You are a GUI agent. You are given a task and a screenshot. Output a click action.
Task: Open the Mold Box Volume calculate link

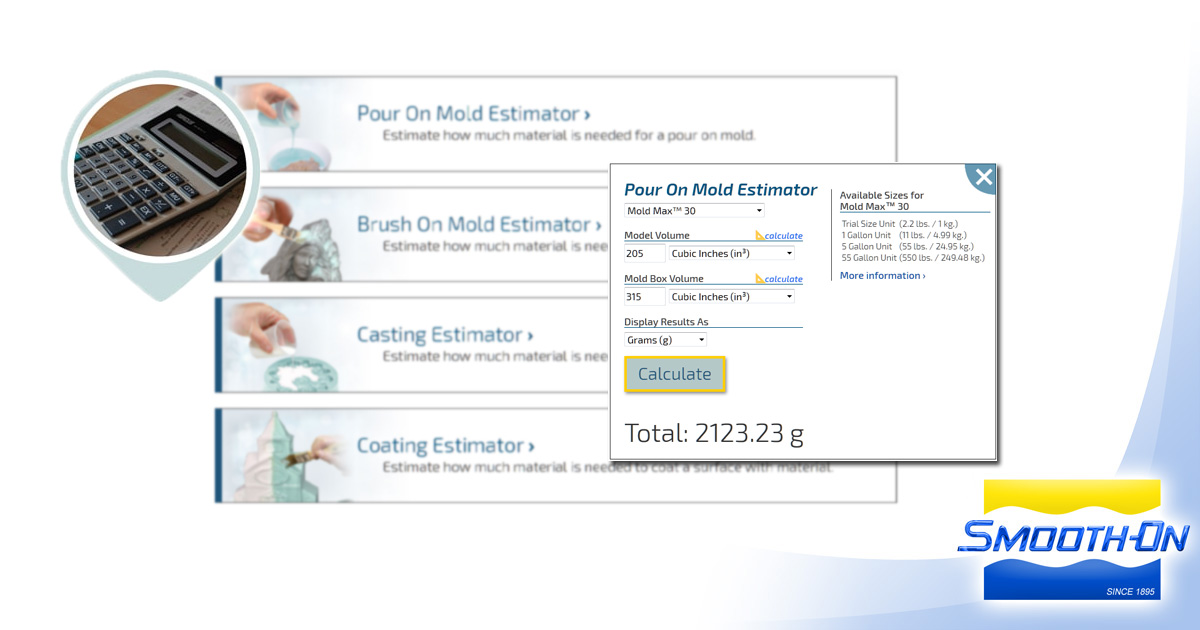pyautogui.click(x=779, y=279)
